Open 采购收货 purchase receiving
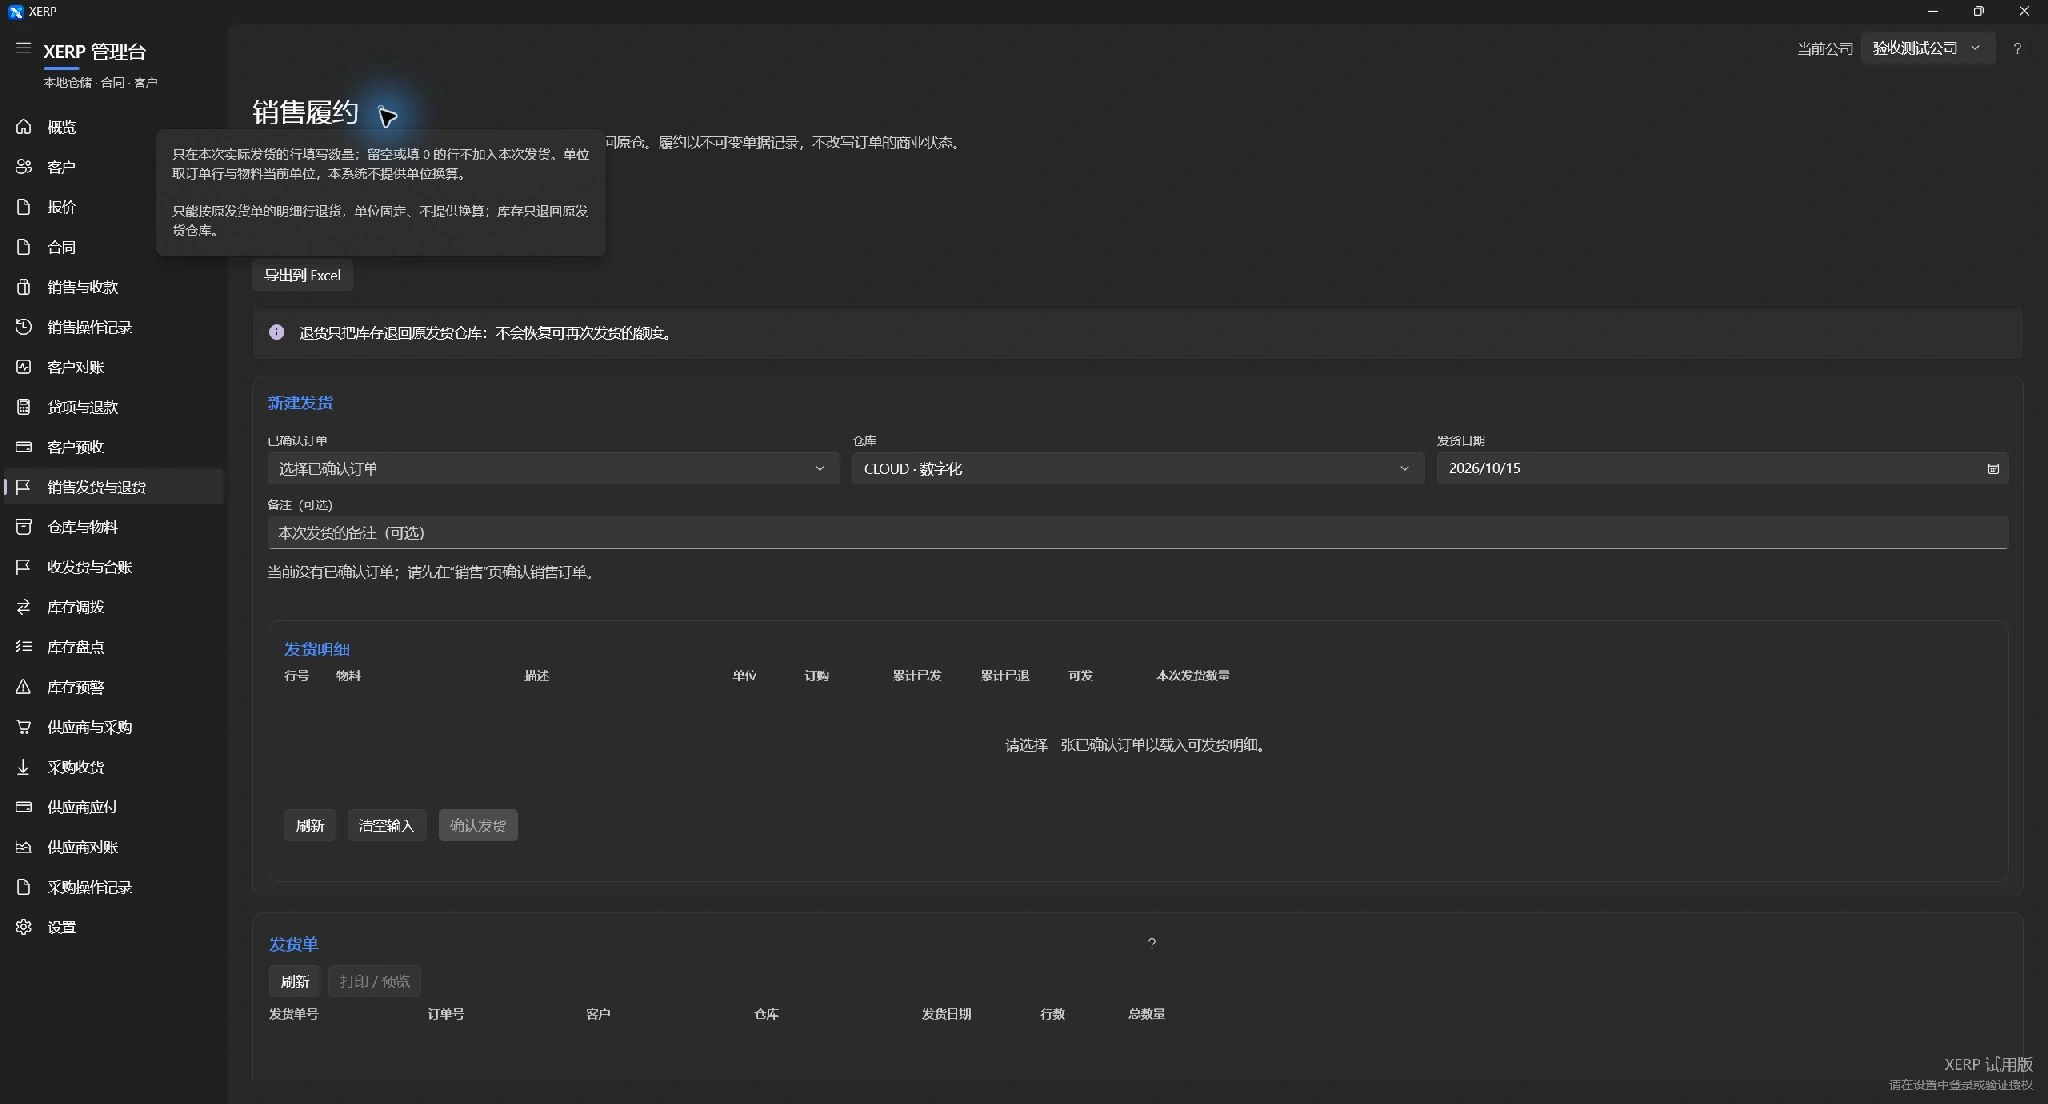 tap(112, 767)
